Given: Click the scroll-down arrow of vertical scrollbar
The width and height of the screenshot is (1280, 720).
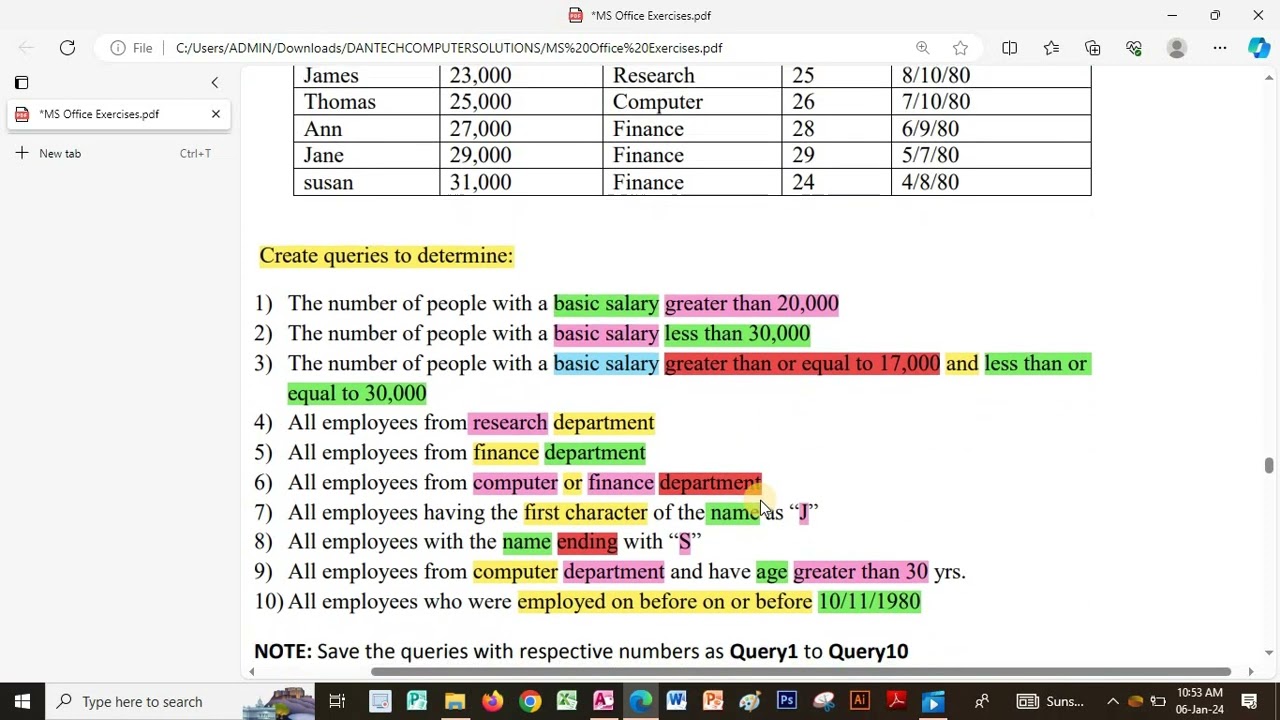Looking at the screenshot, I should pos(1269,652).
